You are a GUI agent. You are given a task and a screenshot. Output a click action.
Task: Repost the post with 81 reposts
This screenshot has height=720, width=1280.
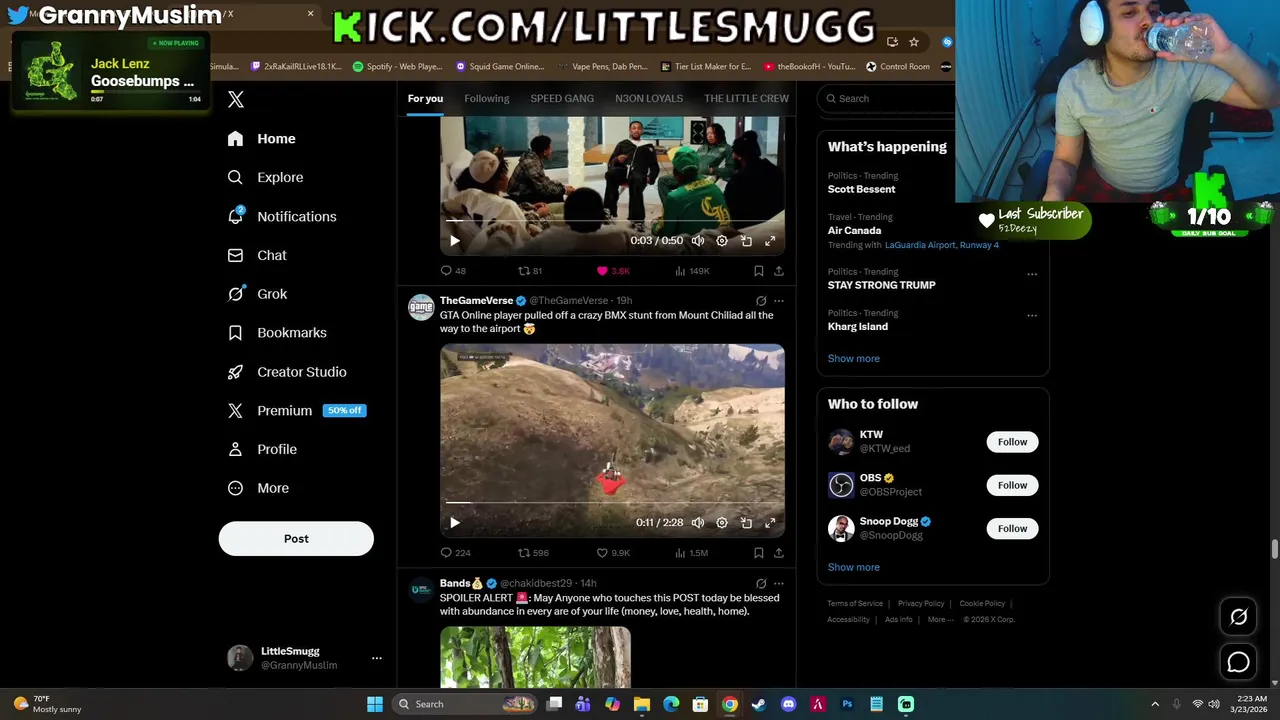pos(530,271)
